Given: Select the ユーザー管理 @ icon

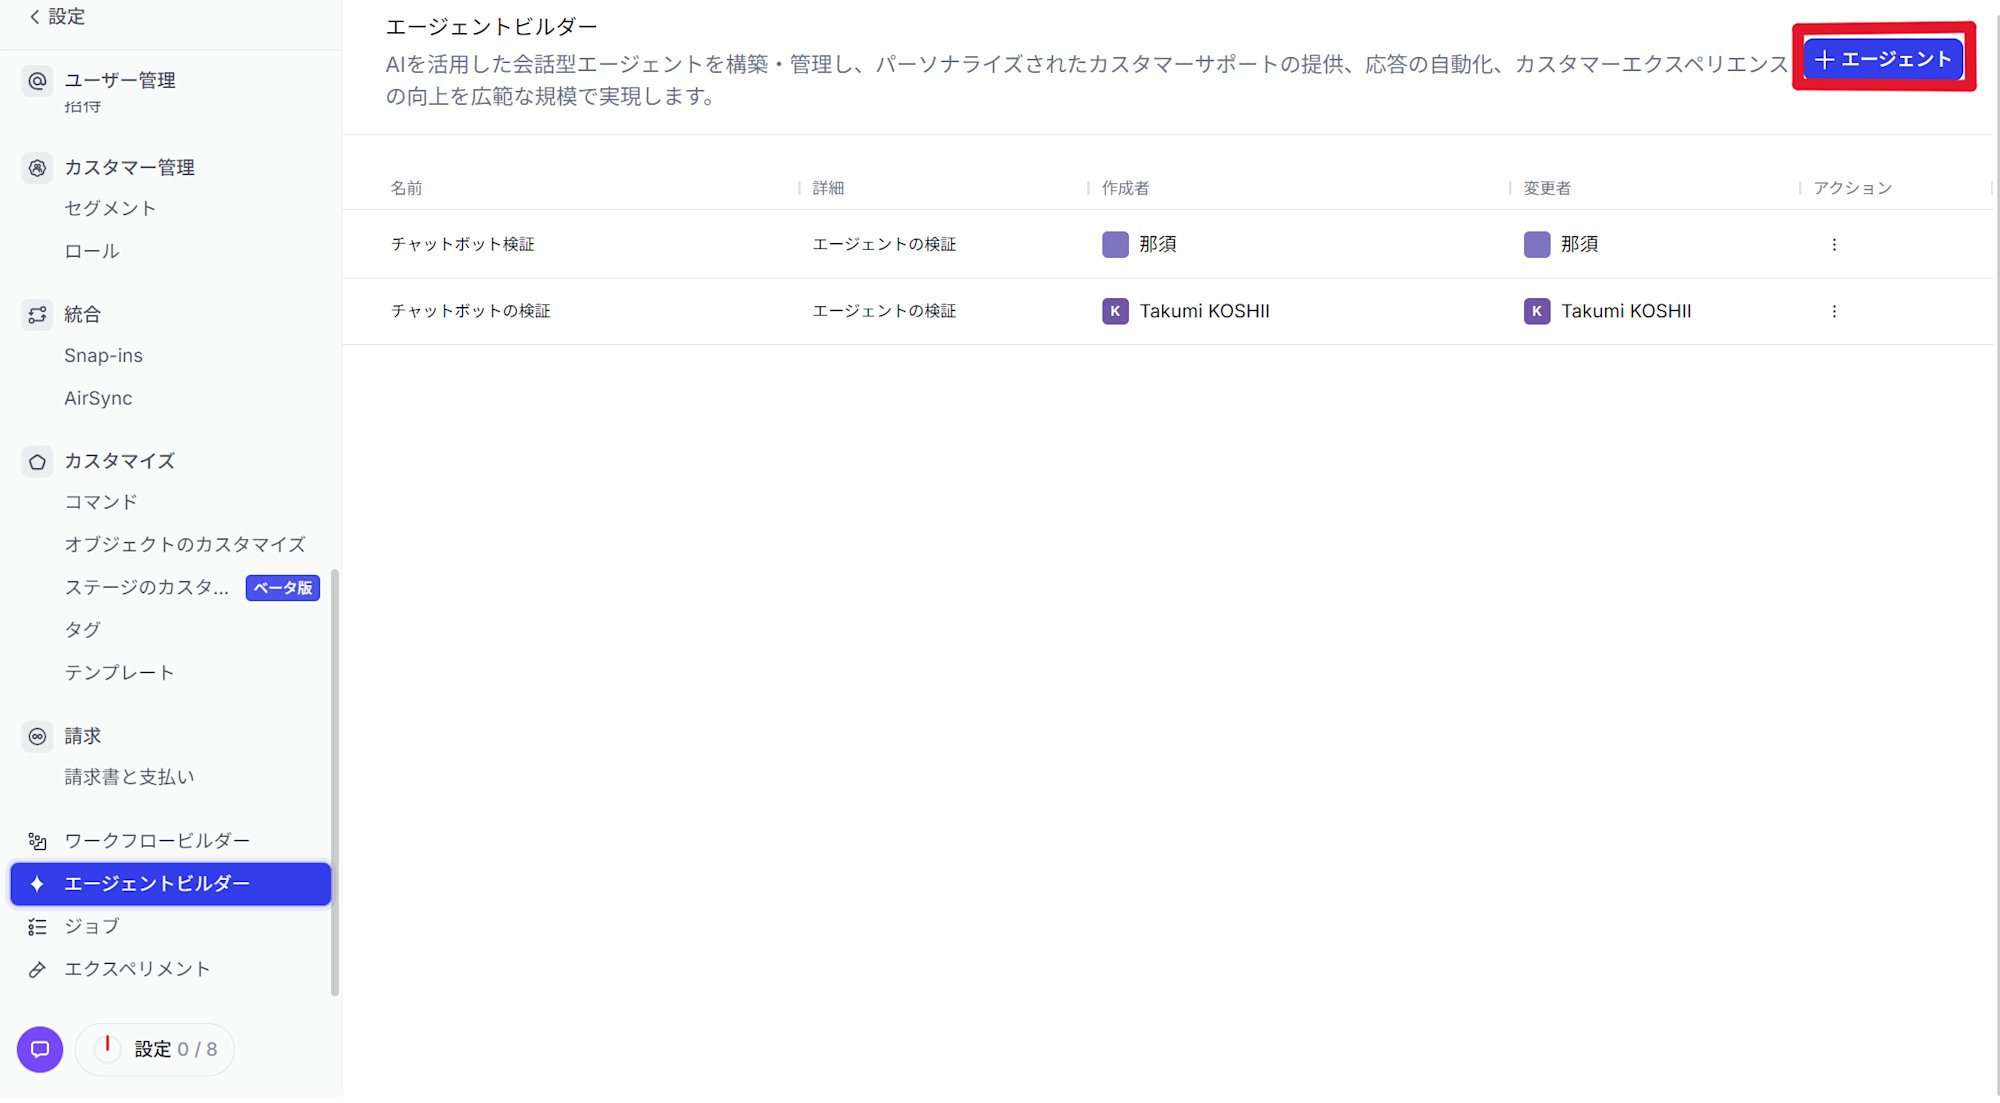Looking at the screenshot, I should [x=37, y=81].
